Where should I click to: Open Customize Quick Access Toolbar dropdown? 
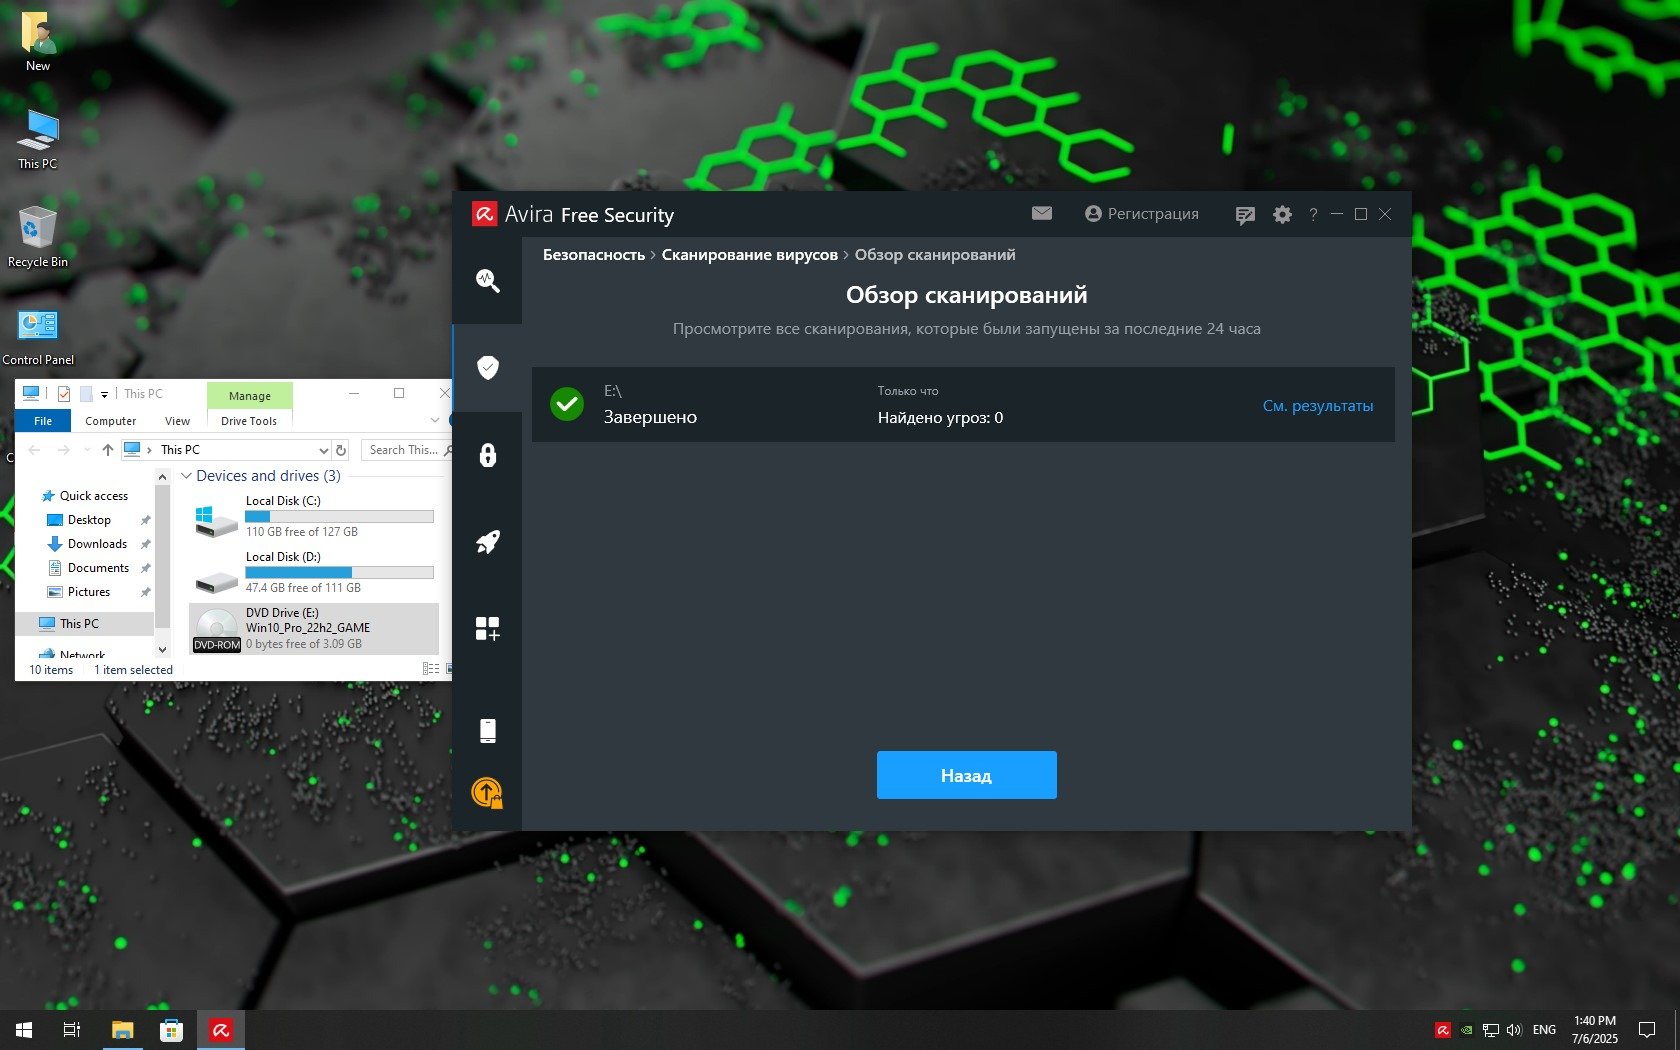[x=104, y=395]
